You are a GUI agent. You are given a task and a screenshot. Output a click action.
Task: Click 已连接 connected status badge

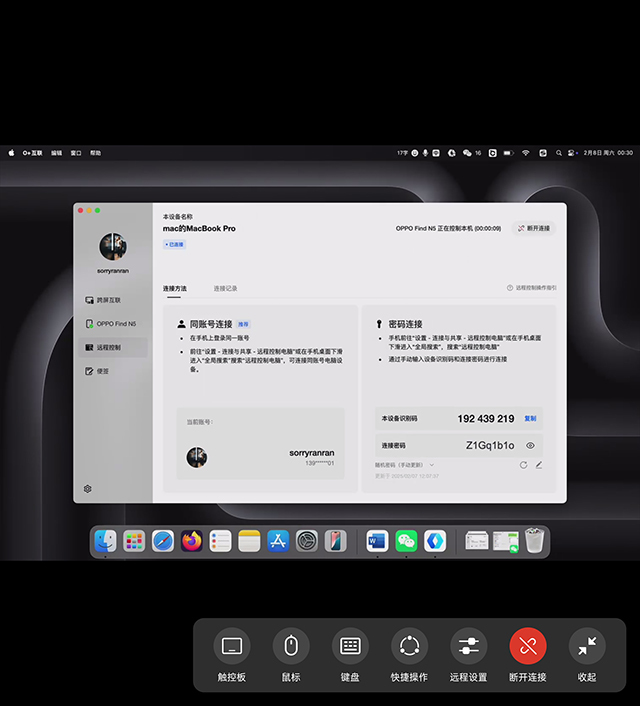click(x=174, y=244)
